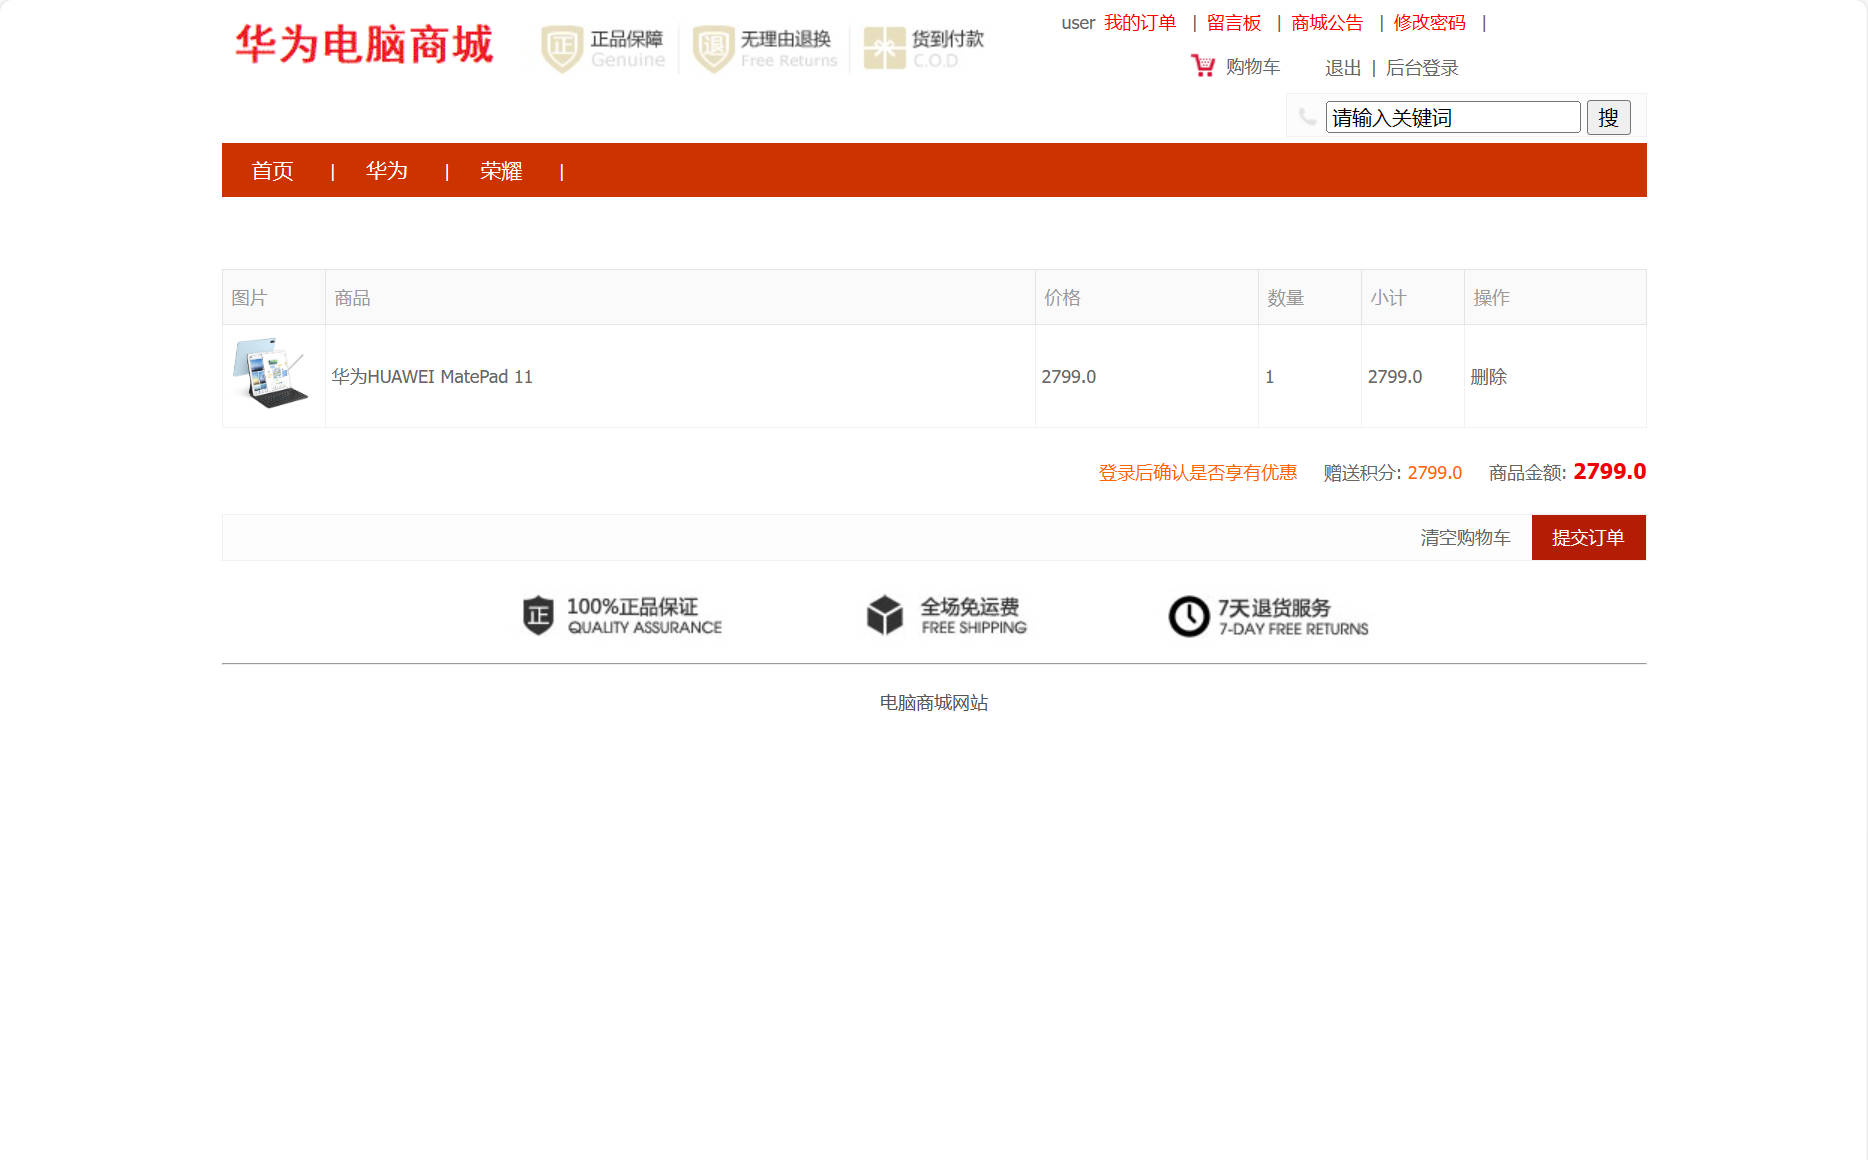This screenshot has width=1868, height=1160.
Task: Open 我的订单 my orders page
Action: 1140,22
